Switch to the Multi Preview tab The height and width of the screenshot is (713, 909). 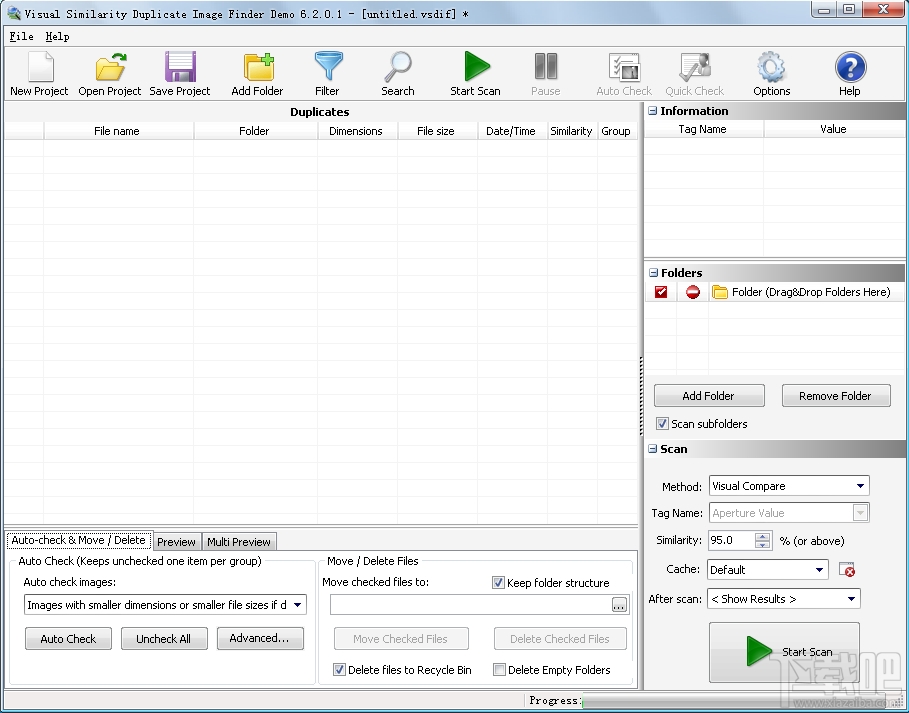[x=239, y=542]
